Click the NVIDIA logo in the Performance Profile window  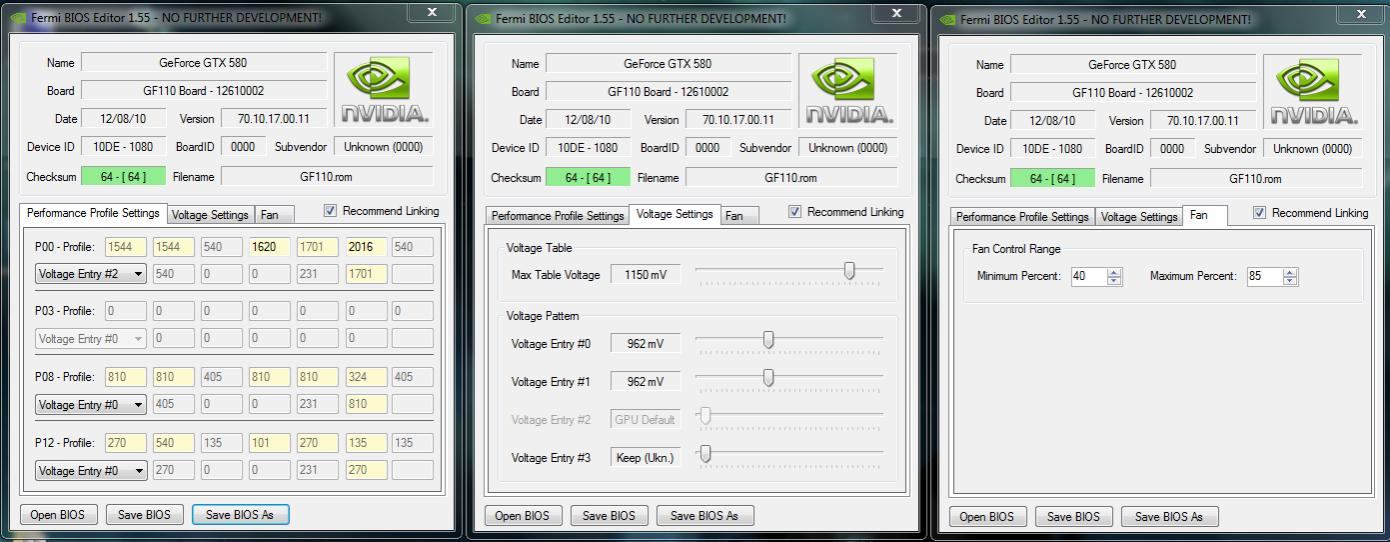[x=384, y=90]
